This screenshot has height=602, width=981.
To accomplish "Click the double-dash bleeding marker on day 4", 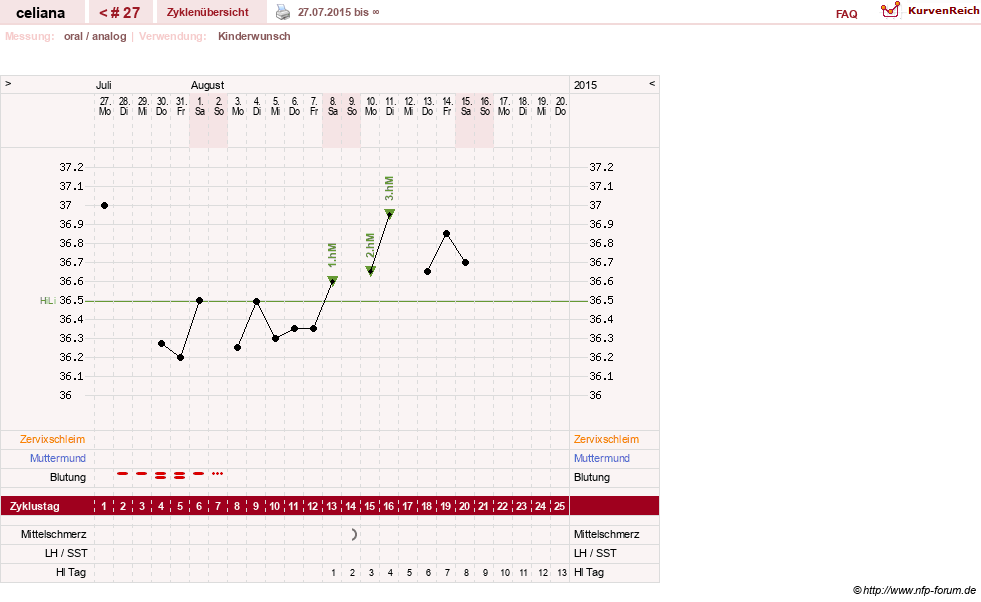I will click(161, 476).
